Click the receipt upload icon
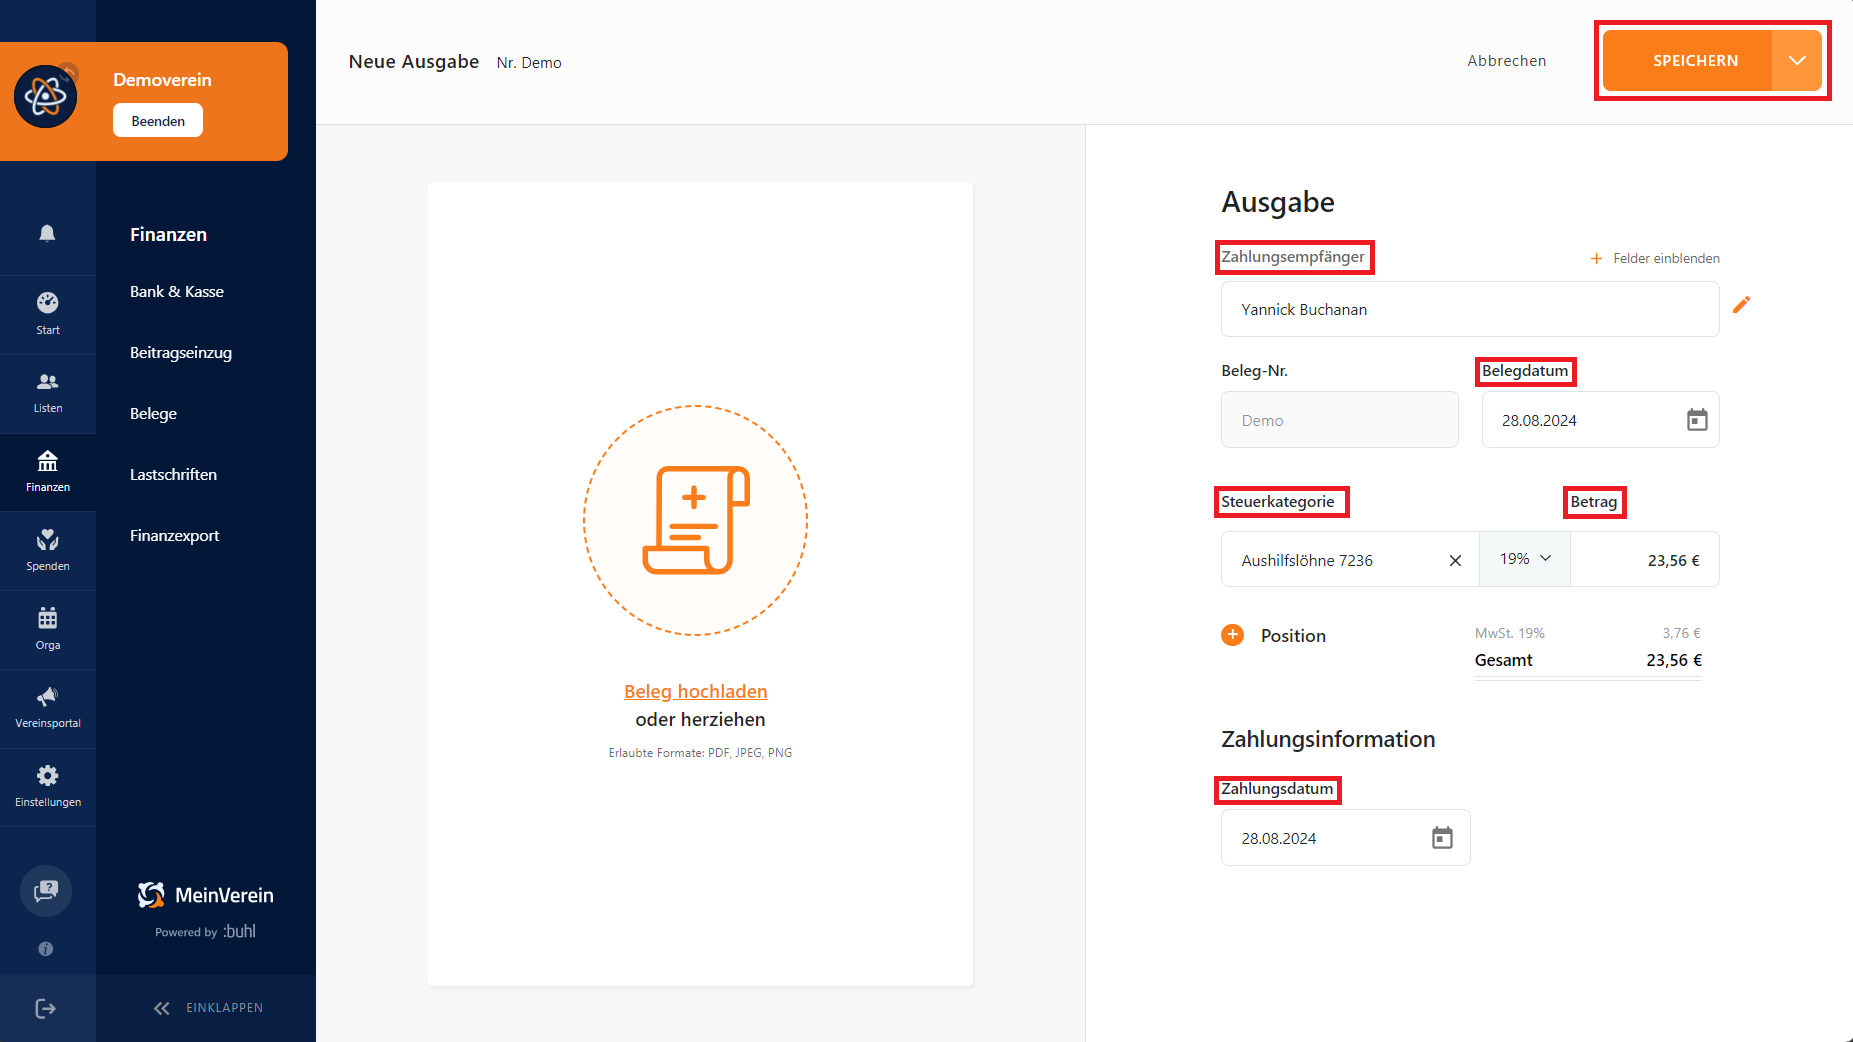The height and width of the screenshot is (1042, 1853). tap(696, 520)
